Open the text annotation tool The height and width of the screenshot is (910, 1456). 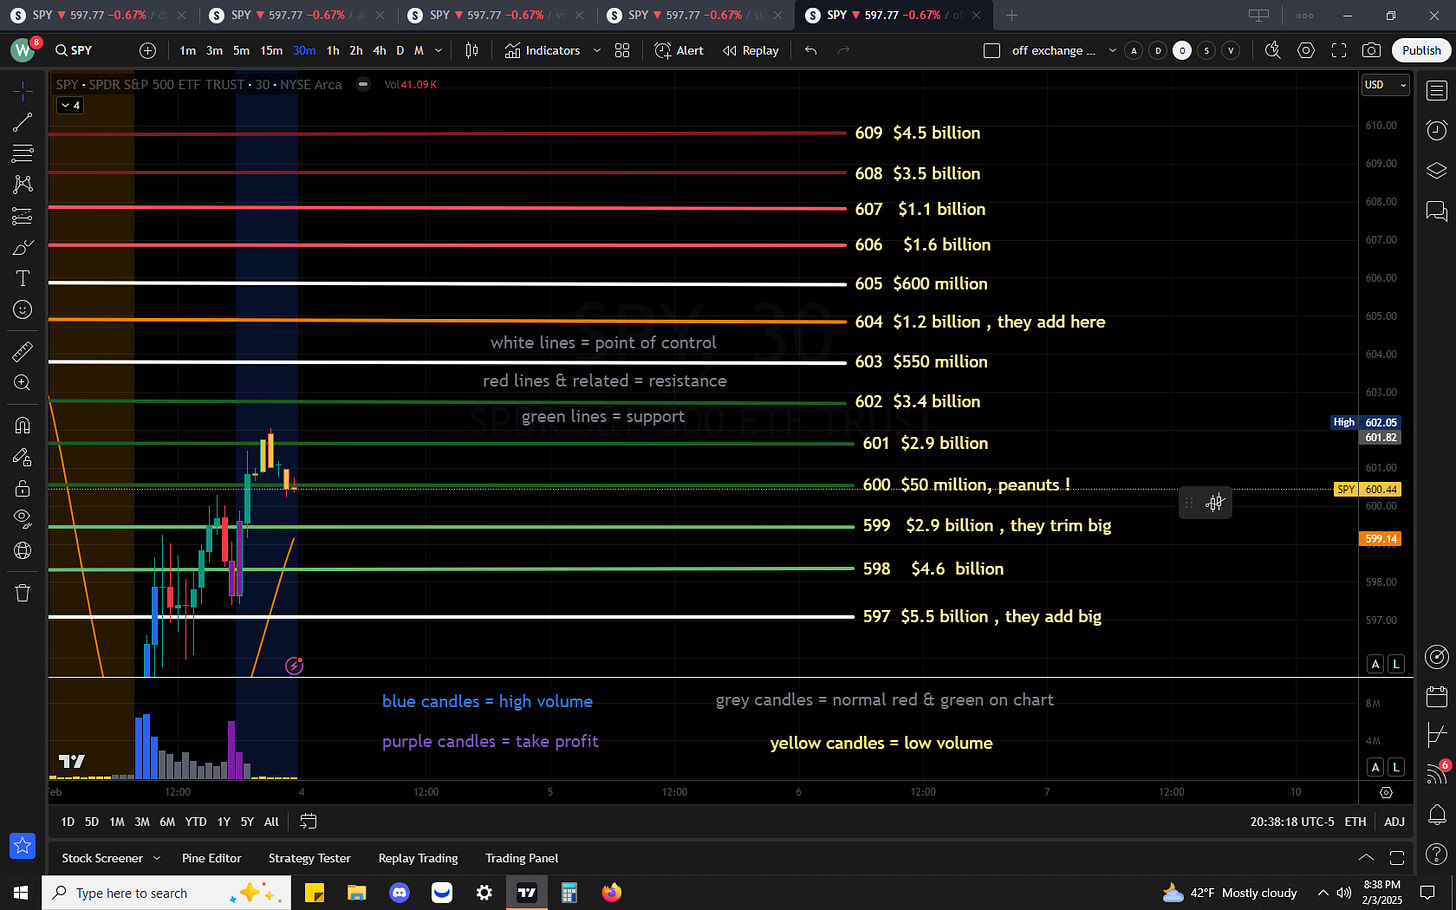click(22, 278)
